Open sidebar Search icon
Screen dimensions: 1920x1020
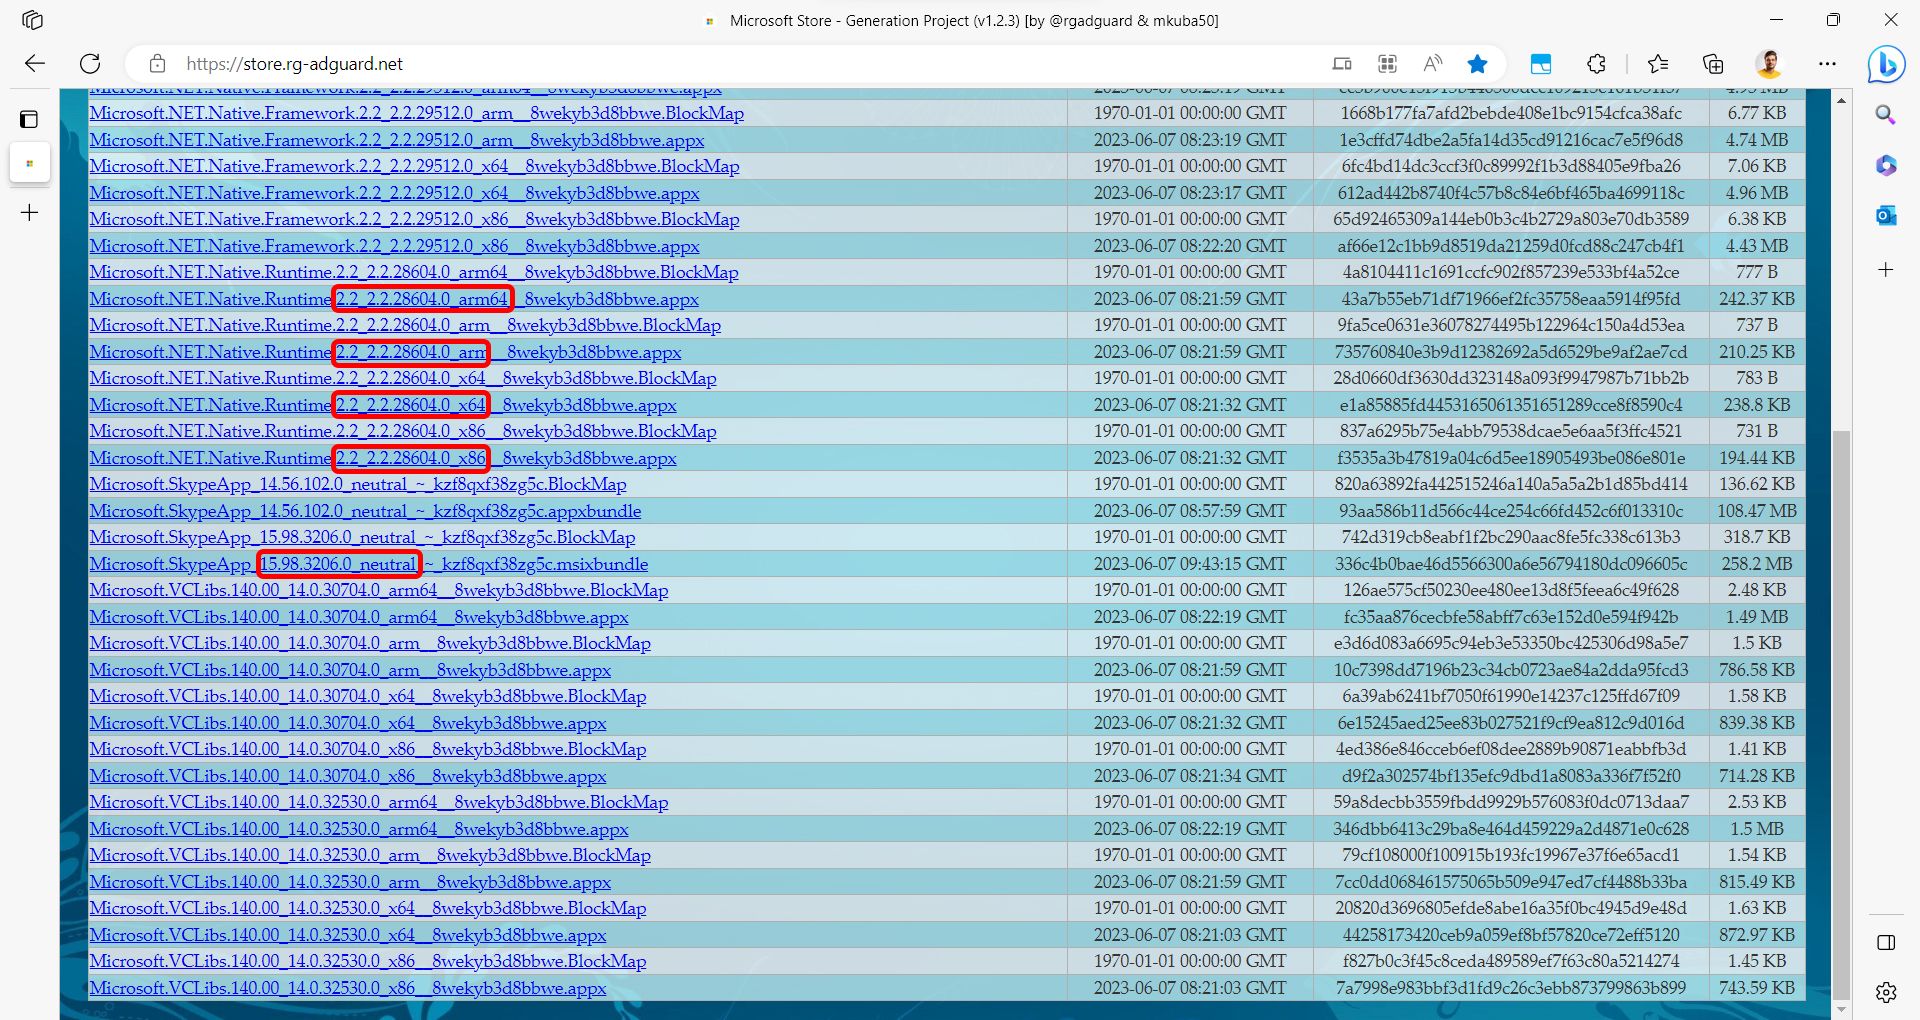pyautogui.click(x=1886, y=114)
